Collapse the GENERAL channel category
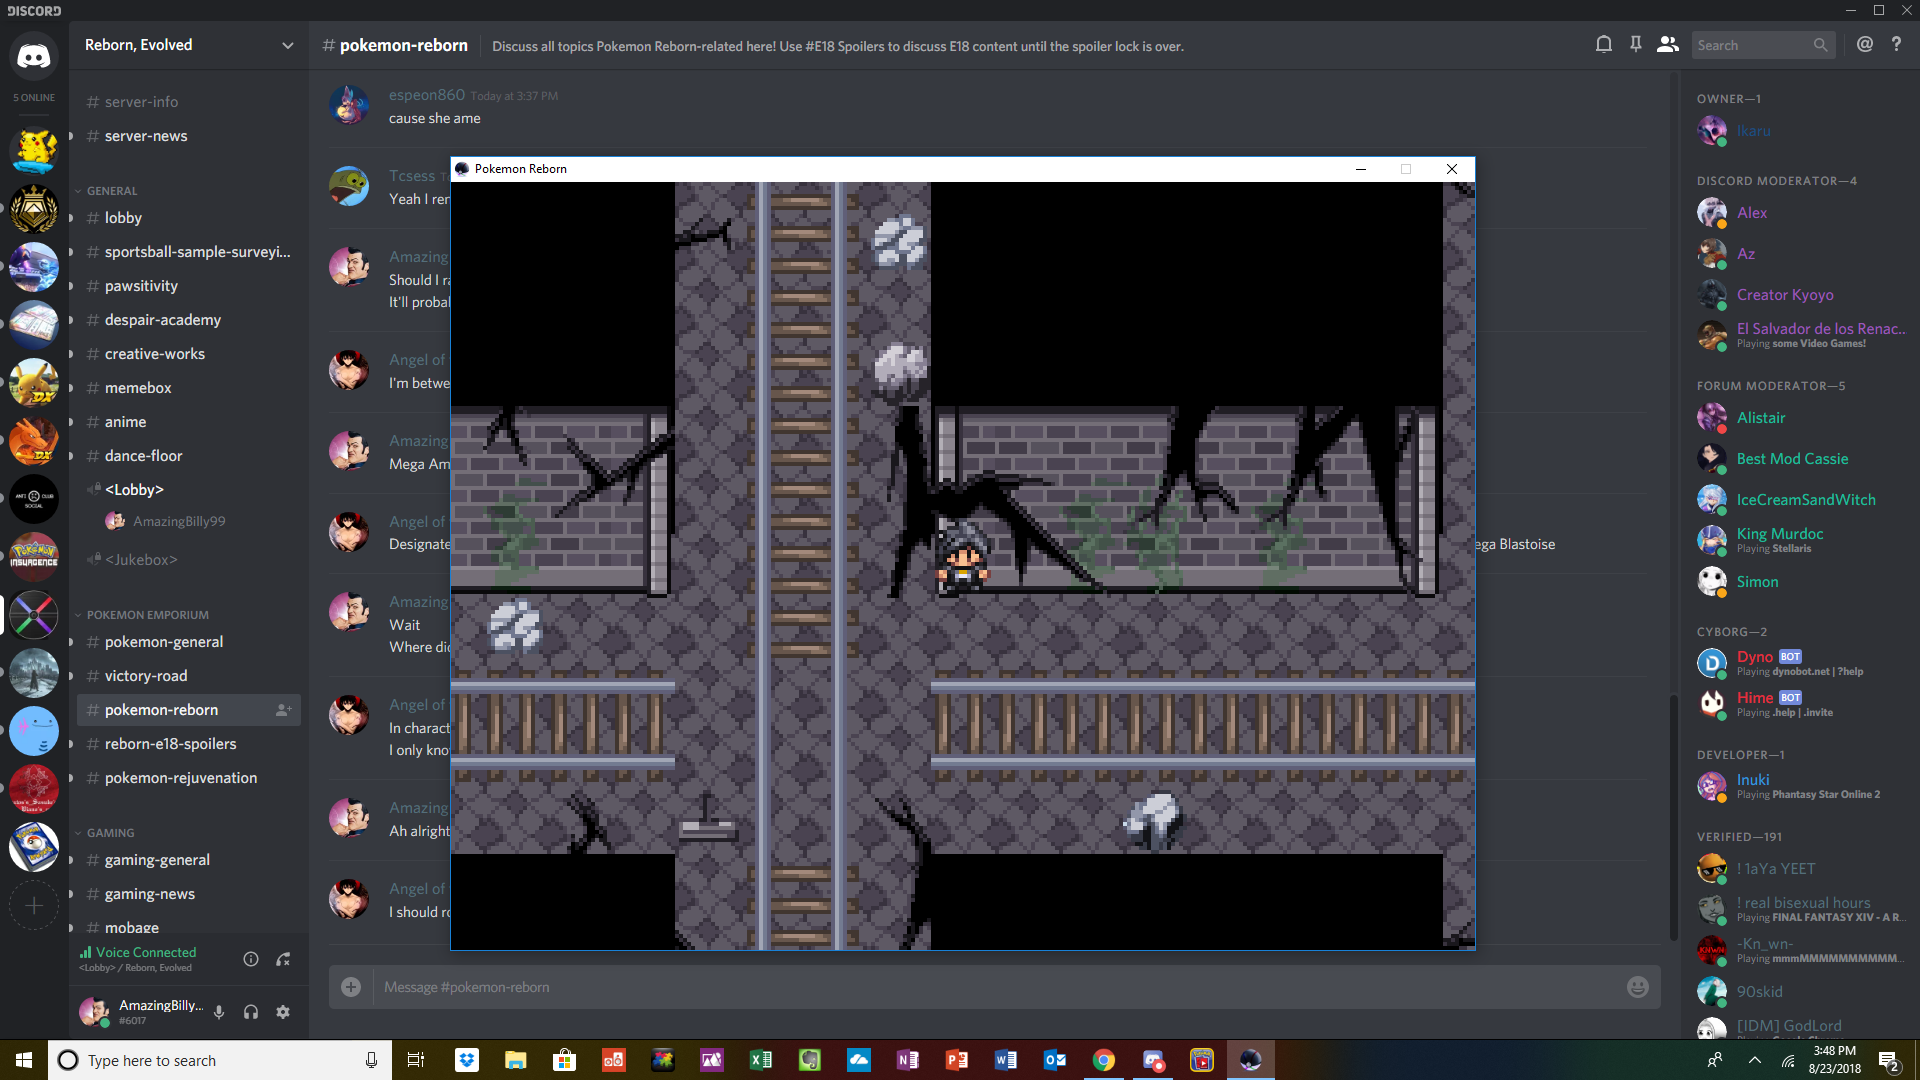The height and width of the screenshot is (1080, 1920). pos(111,191)
